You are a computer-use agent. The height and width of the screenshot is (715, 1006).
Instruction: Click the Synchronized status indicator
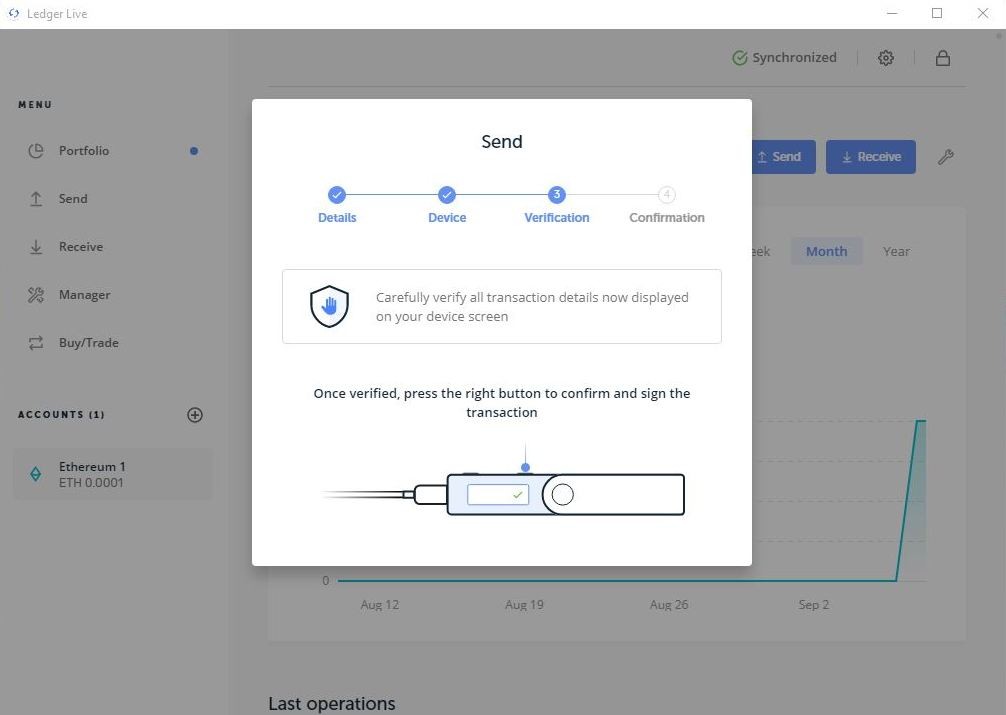[x=784, y=57]
